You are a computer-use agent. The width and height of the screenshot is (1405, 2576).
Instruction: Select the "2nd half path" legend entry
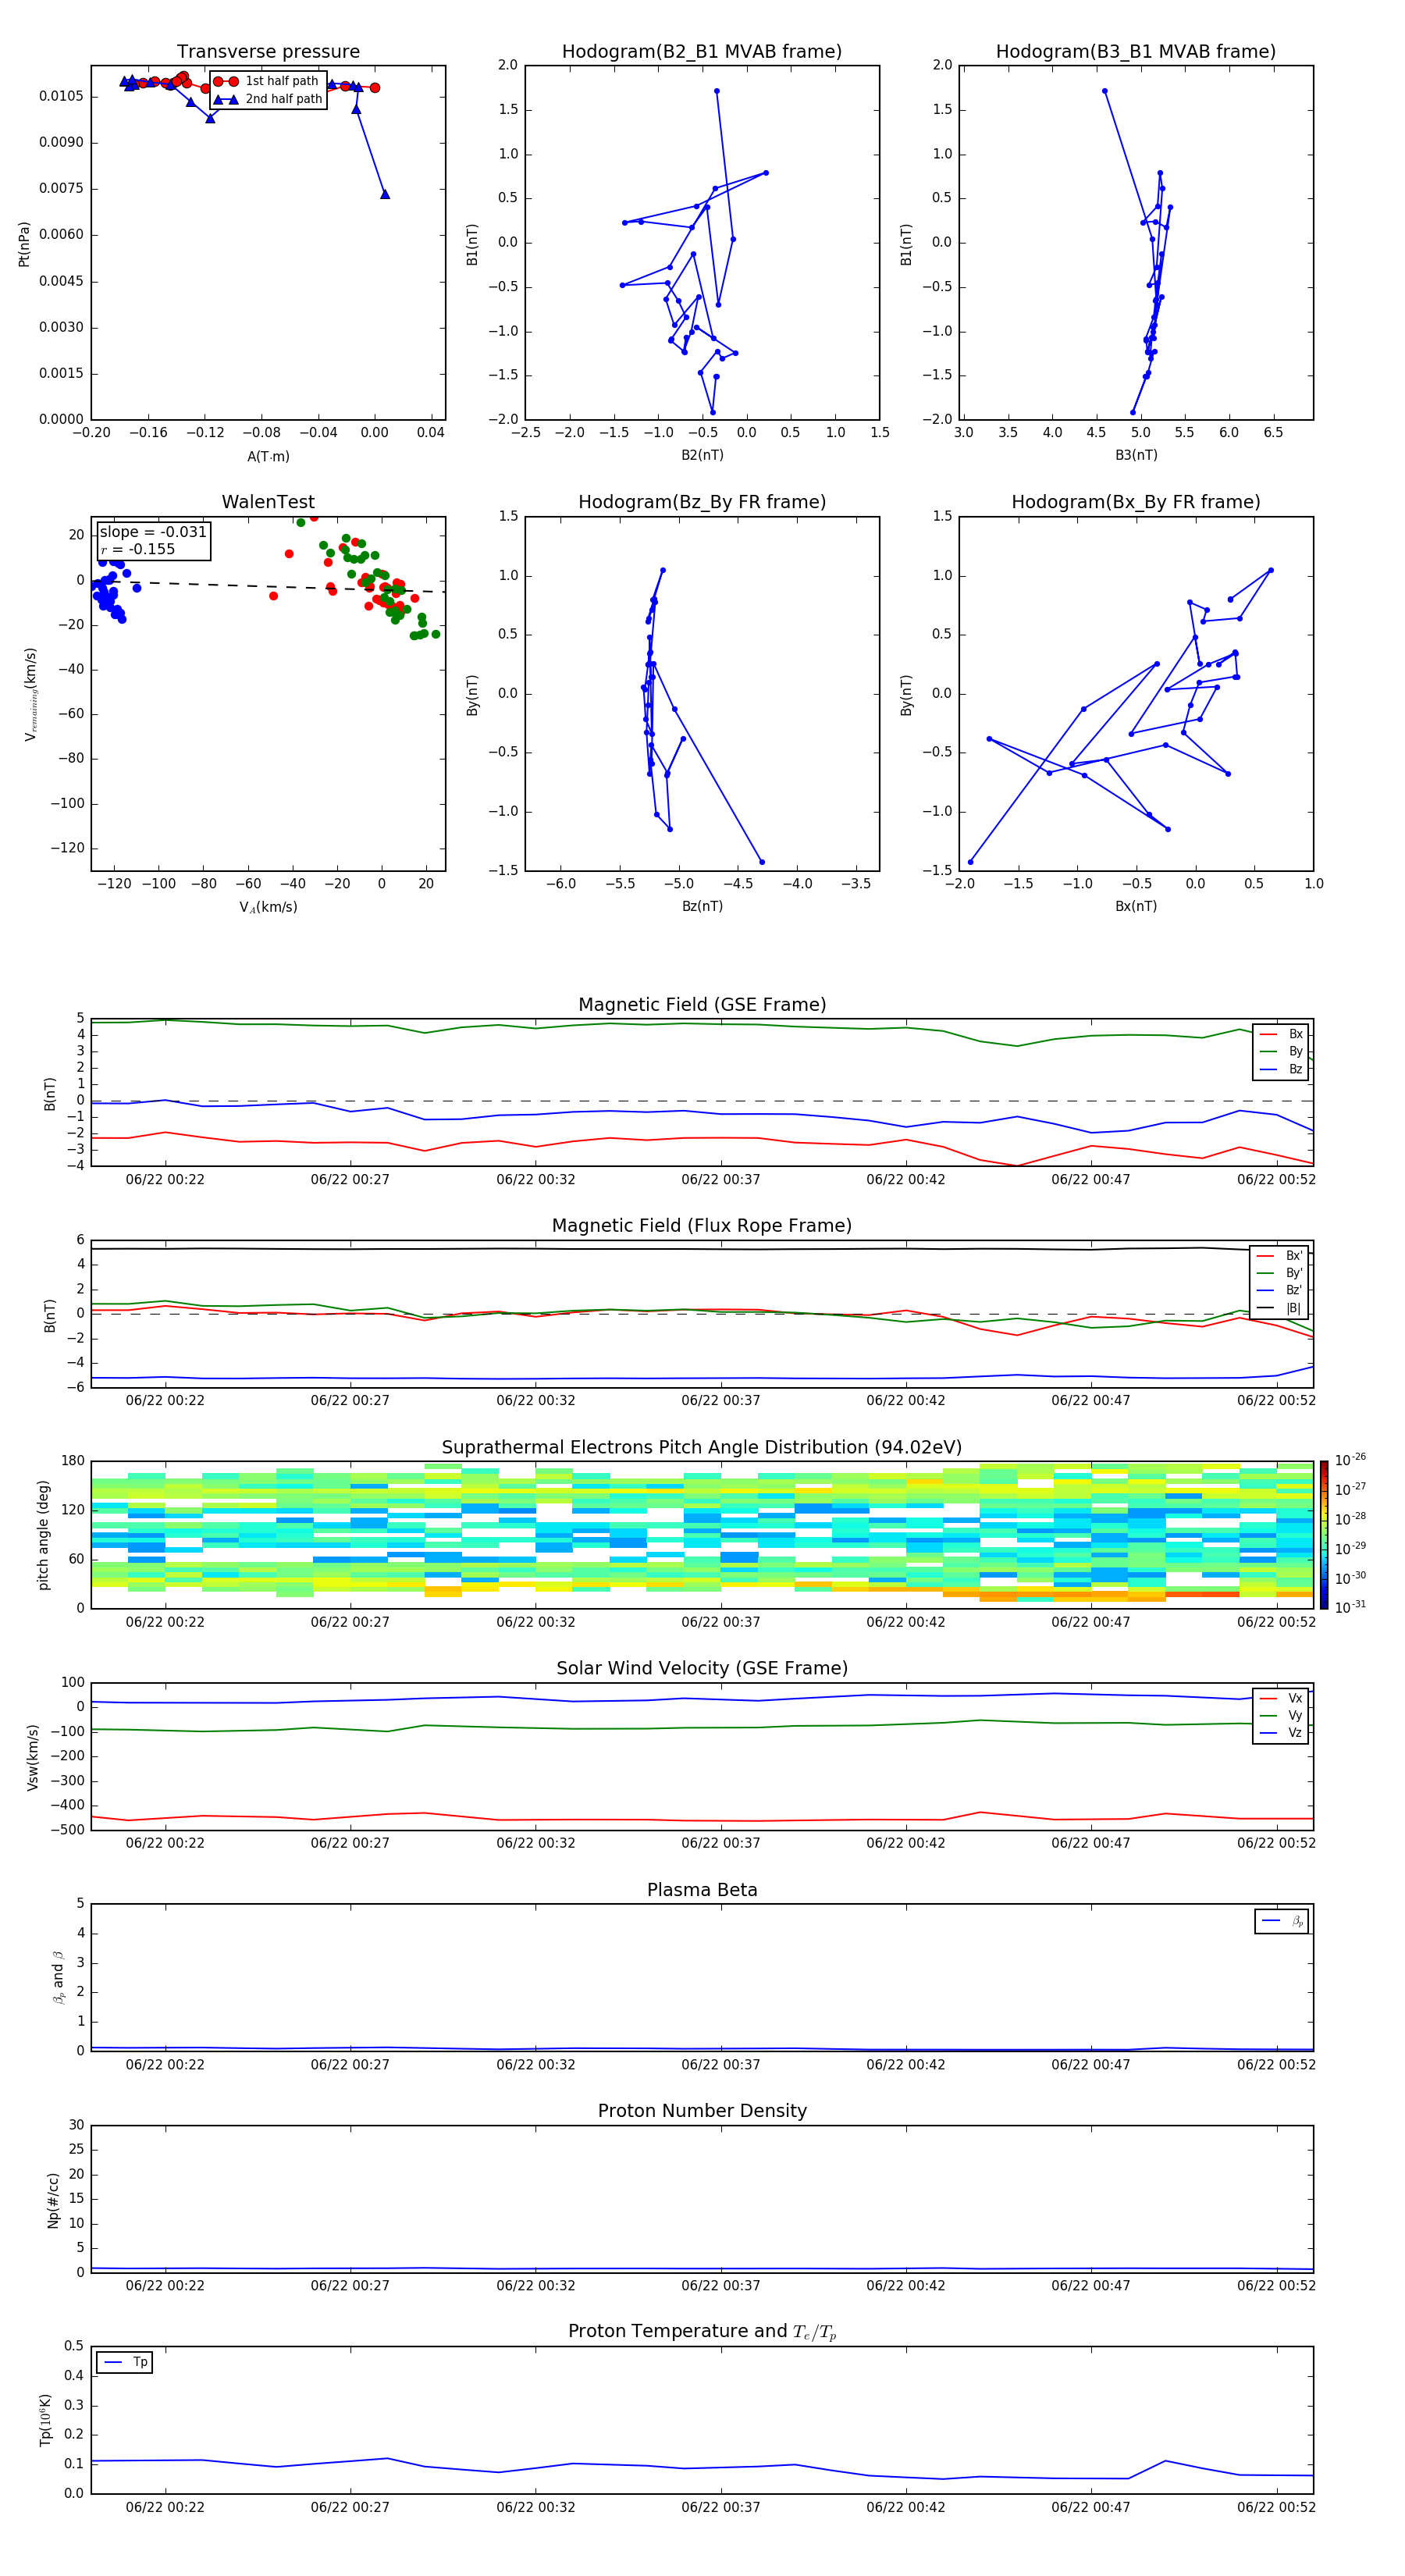click(x=267, y=99)
